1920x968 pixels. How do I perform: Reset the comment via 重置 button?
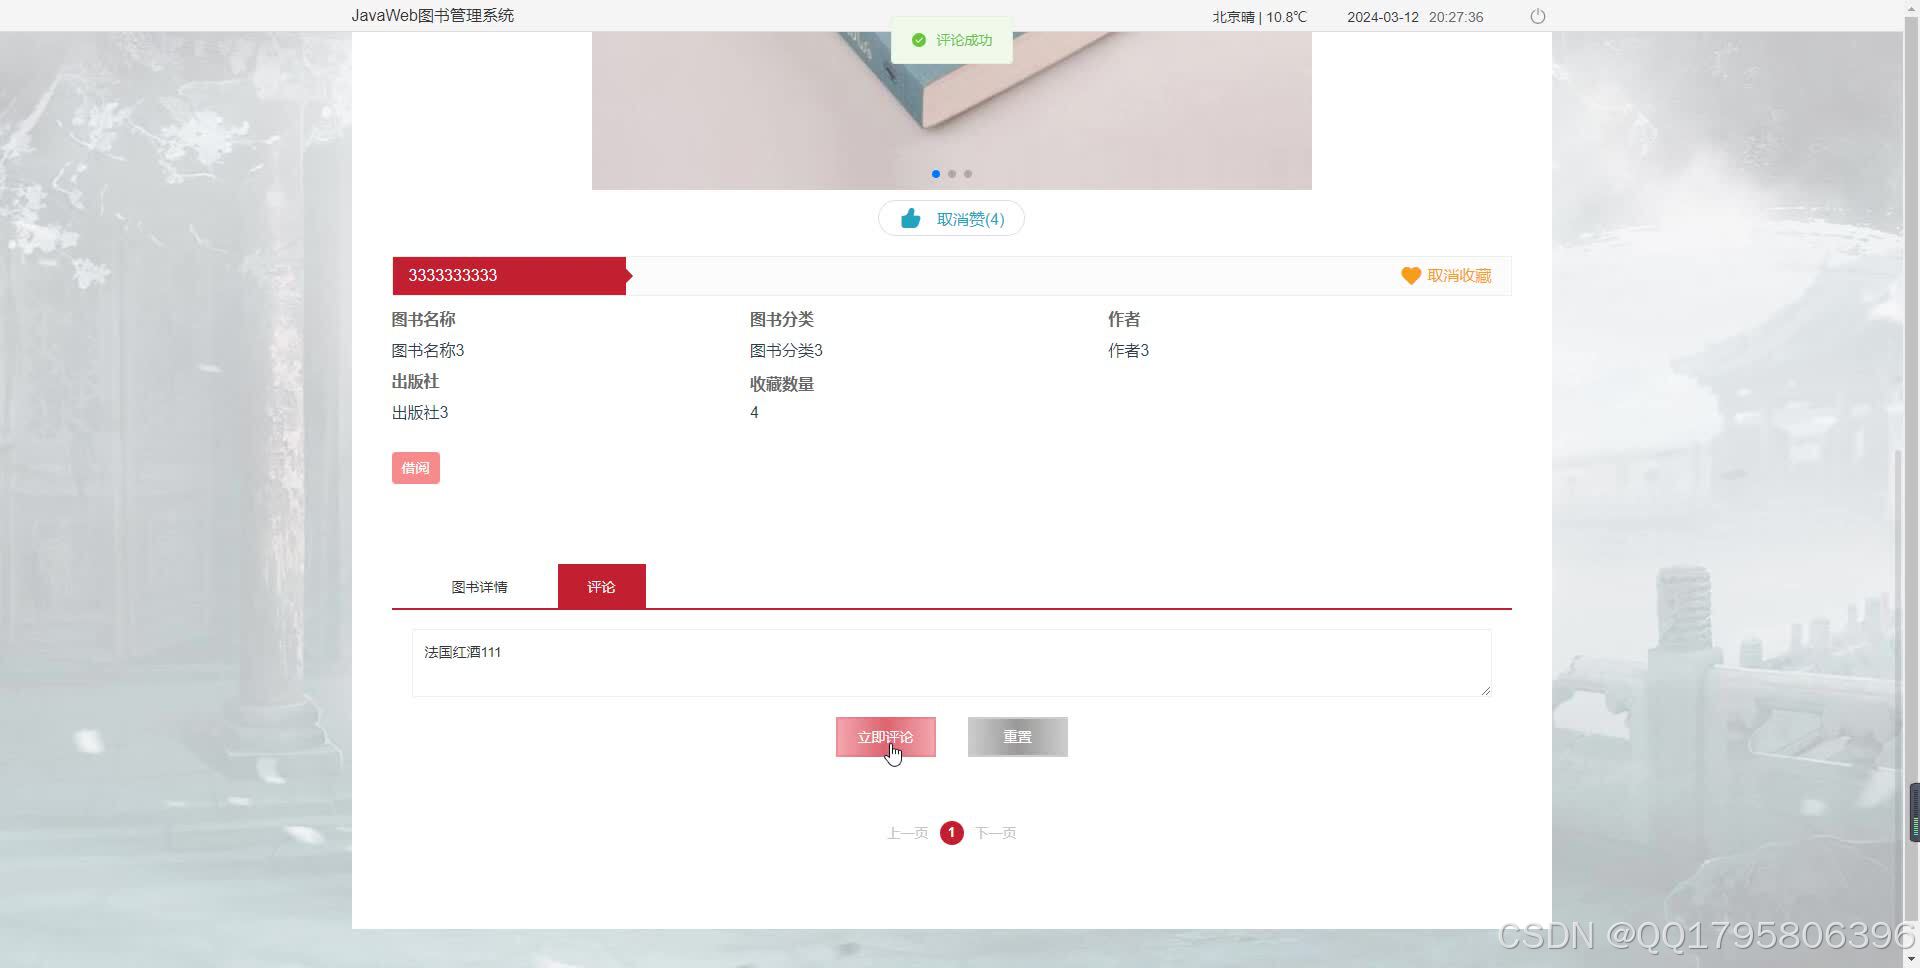pos(1017,737)
